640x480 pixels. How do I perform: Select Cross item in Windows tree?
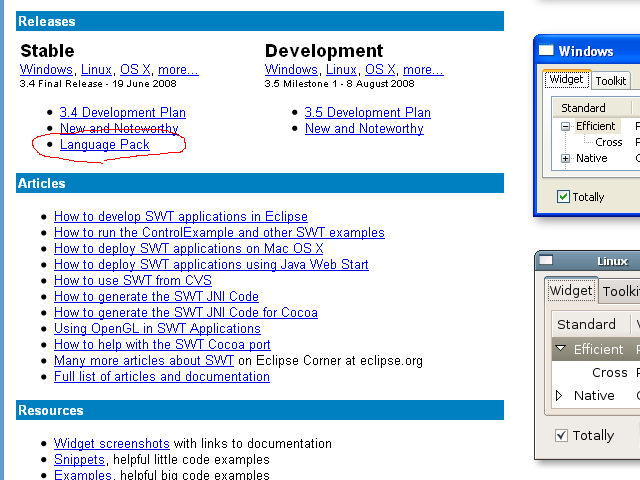(609, 142)
